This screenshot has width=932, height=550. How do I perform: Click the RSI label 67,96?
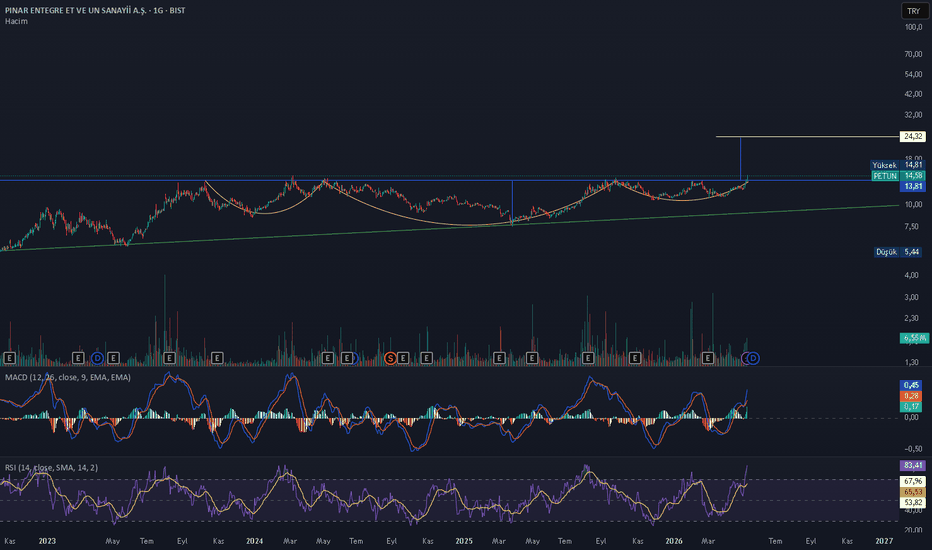912,480
